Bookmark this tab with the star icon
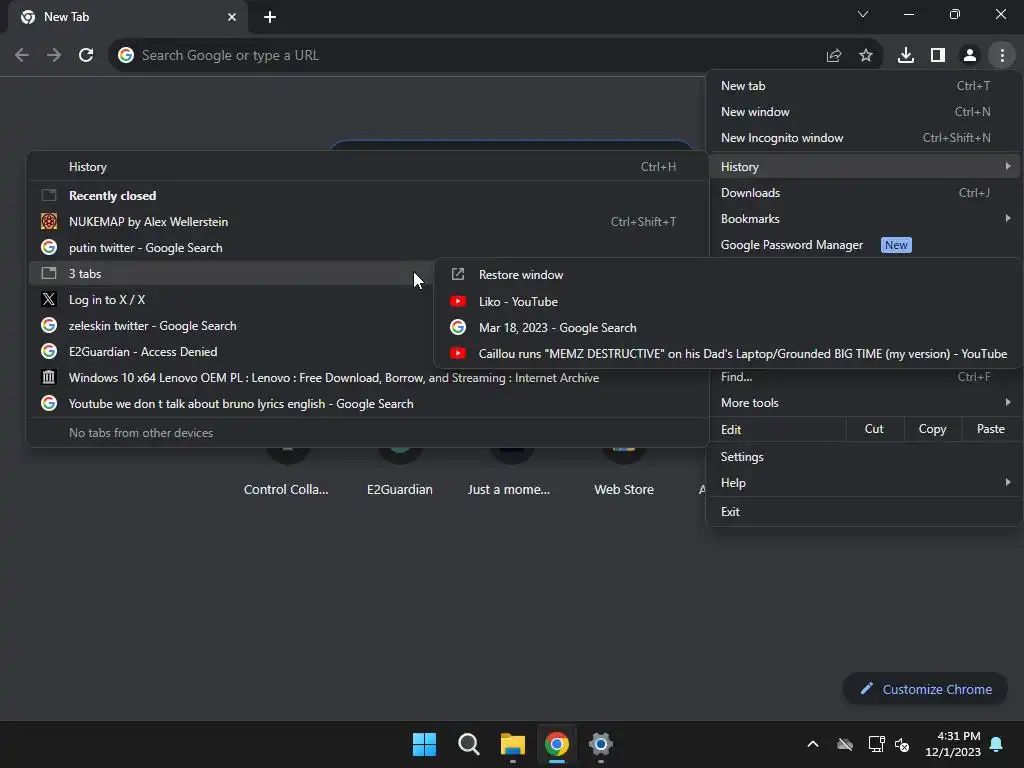Viewport: 1024px width, 768px height. click(x=866, y=56)
